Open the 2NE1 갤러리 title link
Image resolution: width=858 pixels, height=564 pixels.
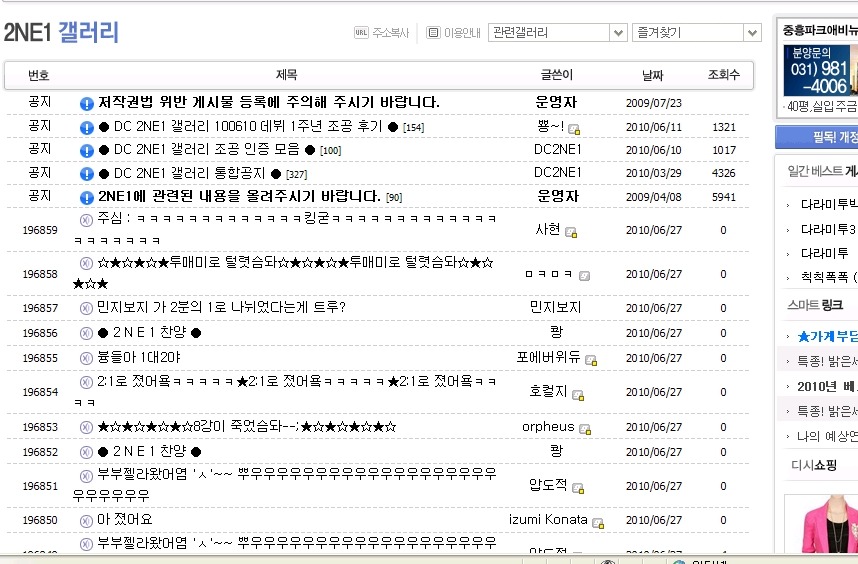coord(61,32)
